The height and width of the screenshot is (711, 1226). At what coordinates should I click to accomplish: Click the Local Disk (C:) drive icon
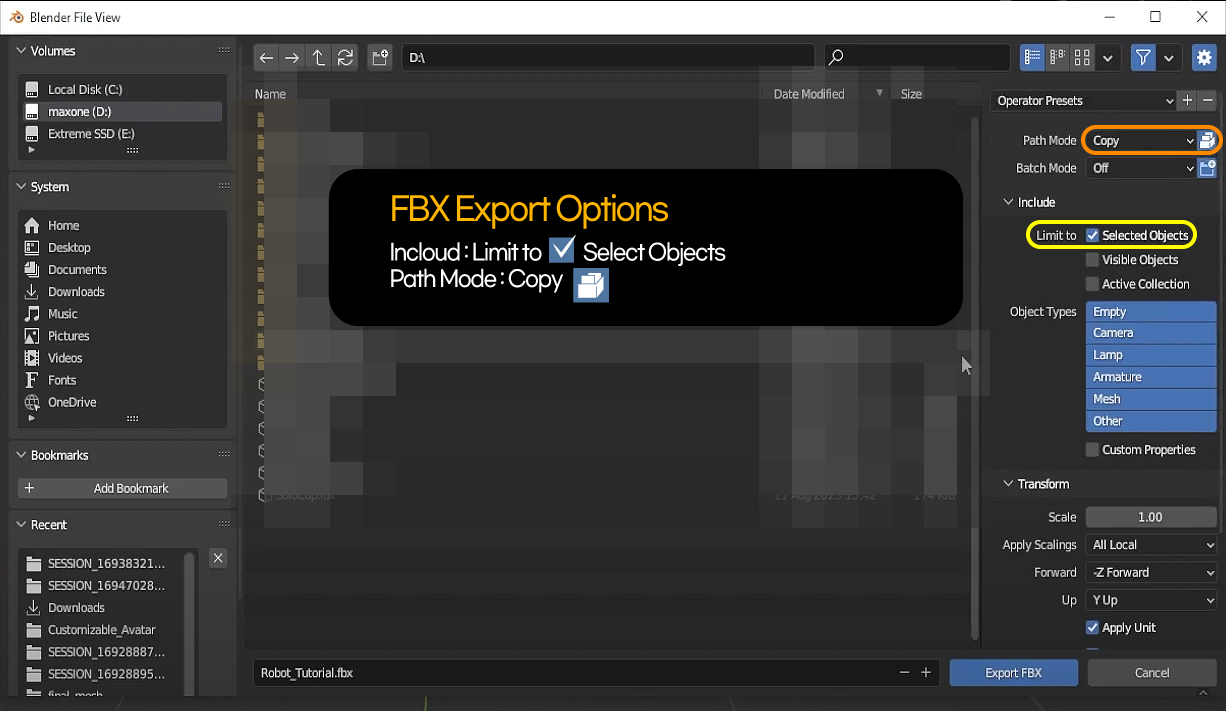(x=32, y=90)
